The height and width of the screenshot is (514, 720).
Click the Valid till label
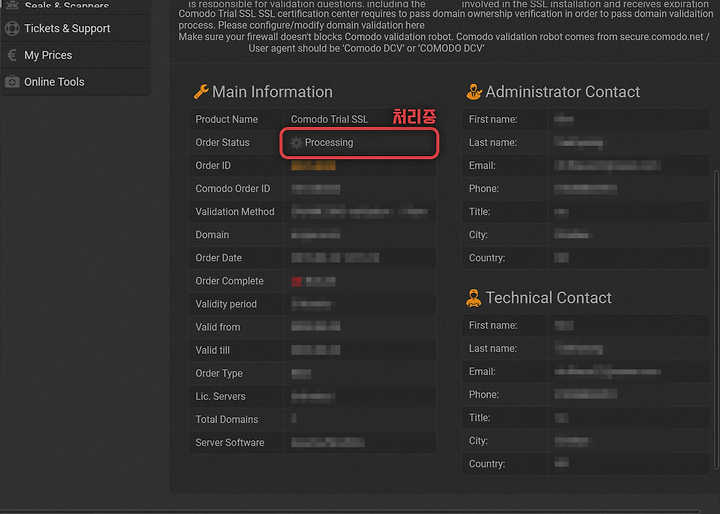212,350
